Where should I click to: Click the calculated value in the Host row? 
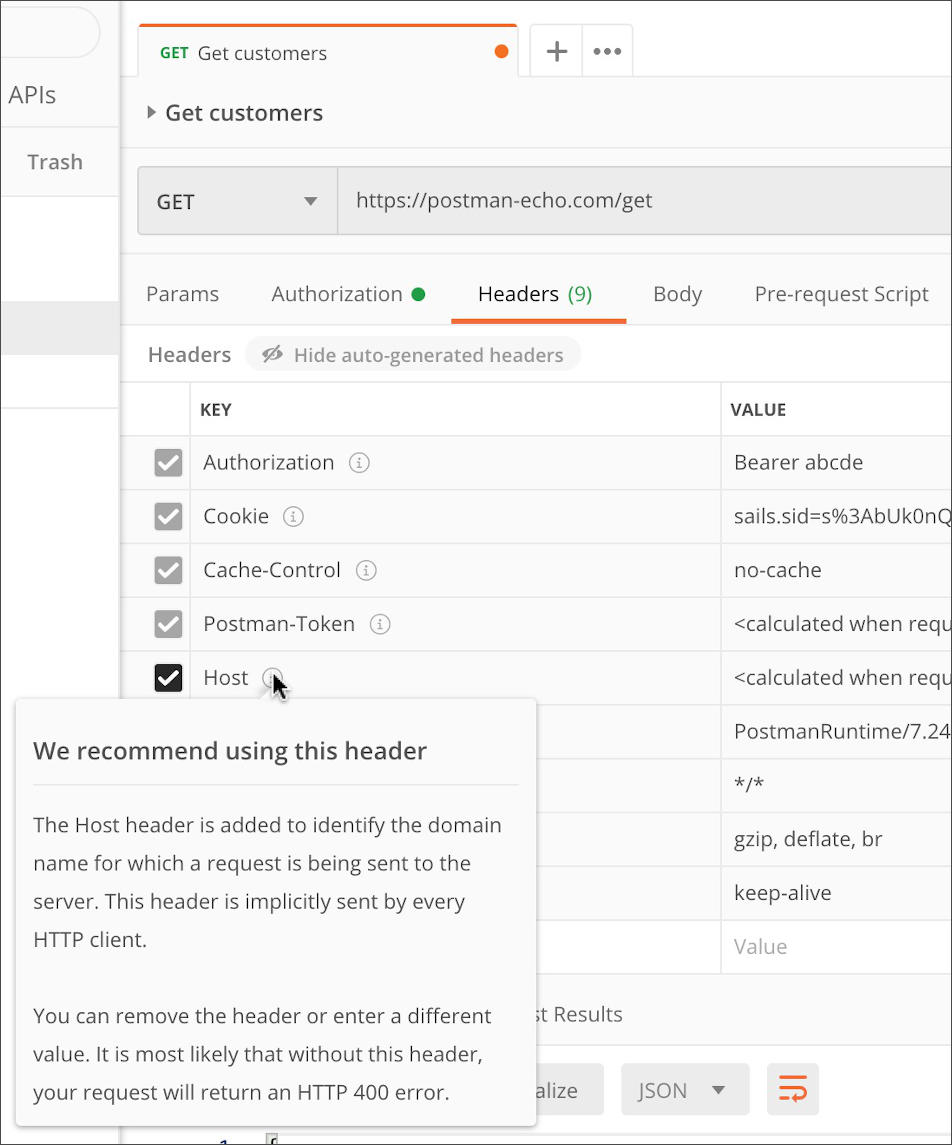837,678
